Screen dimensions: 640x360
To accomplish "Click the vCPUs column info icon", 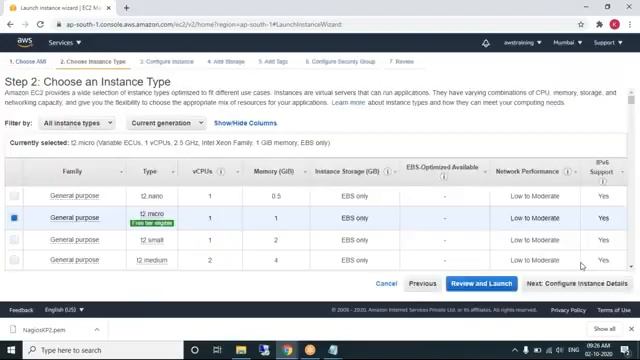I will tap(221, 172).
